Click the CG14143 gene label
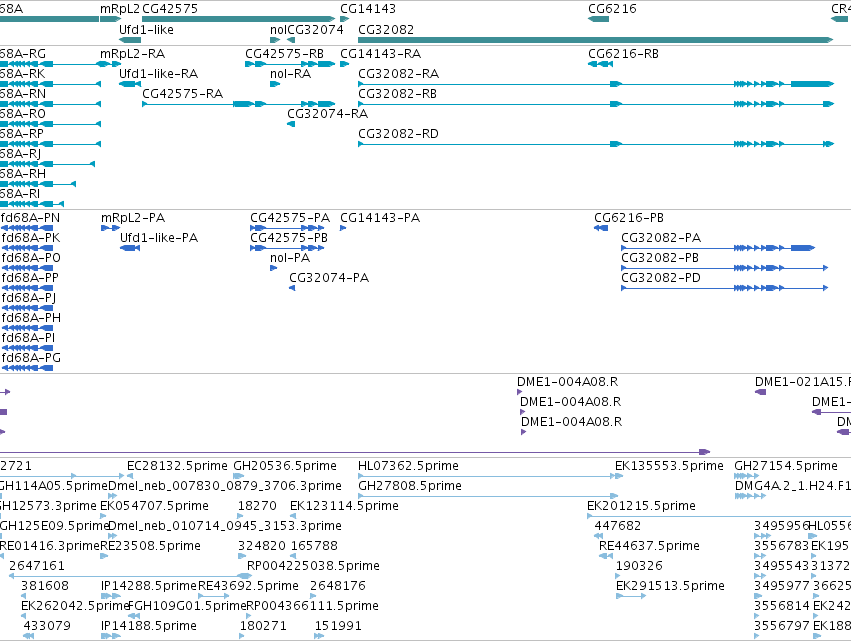 pos(368,9)
